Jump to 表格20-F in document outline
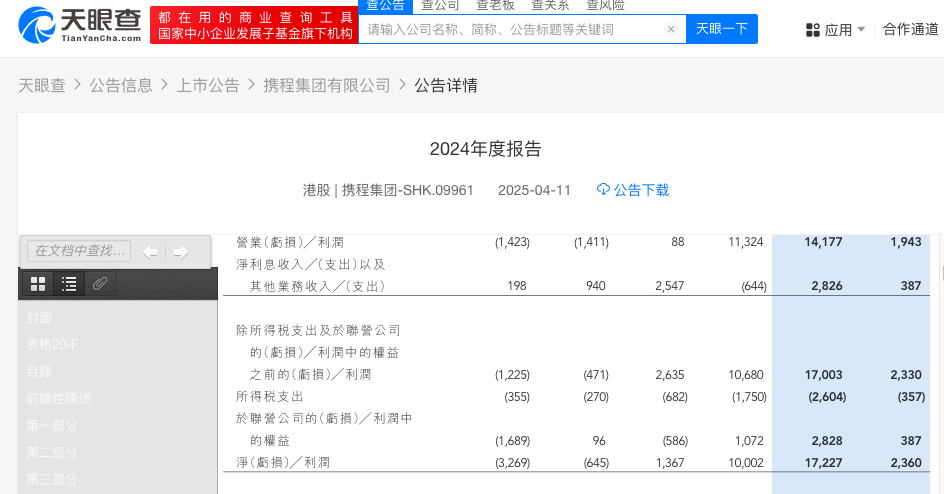944x494 pixels. [x=52, y=345]
